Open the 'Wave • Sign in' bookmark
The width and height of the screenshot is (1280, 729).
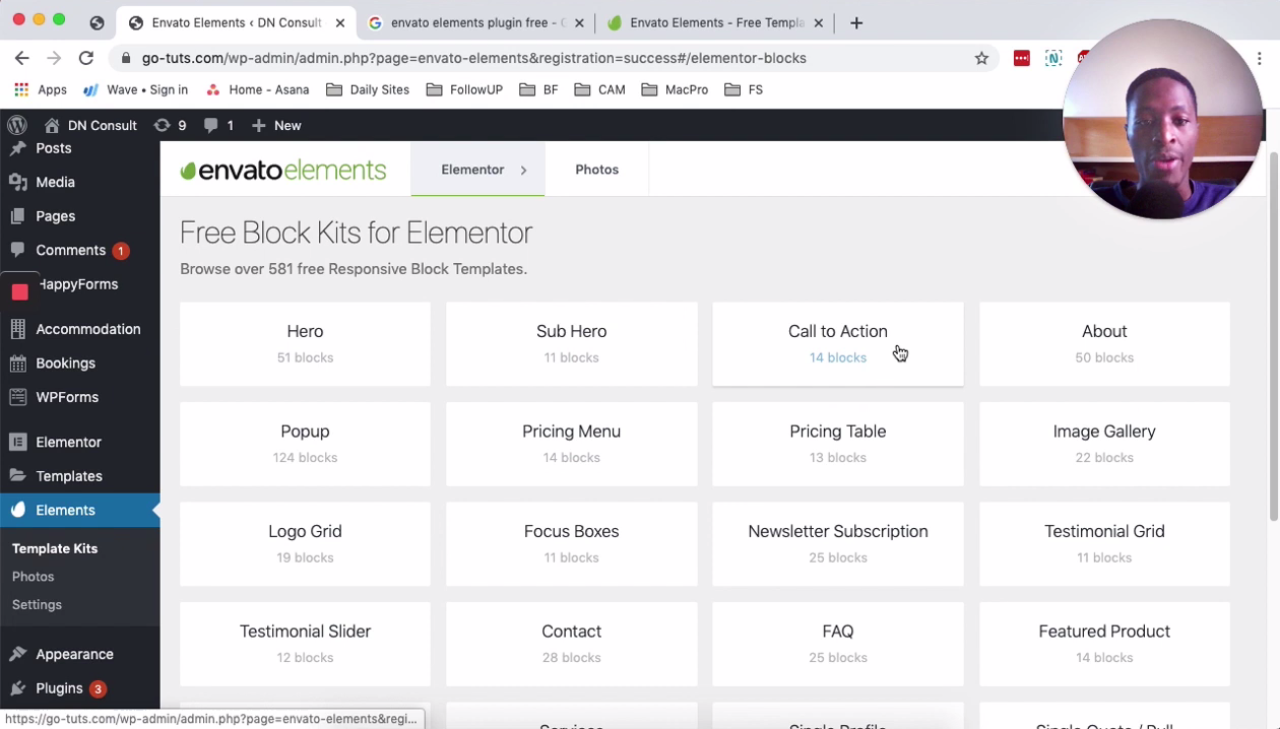[135, 89]
